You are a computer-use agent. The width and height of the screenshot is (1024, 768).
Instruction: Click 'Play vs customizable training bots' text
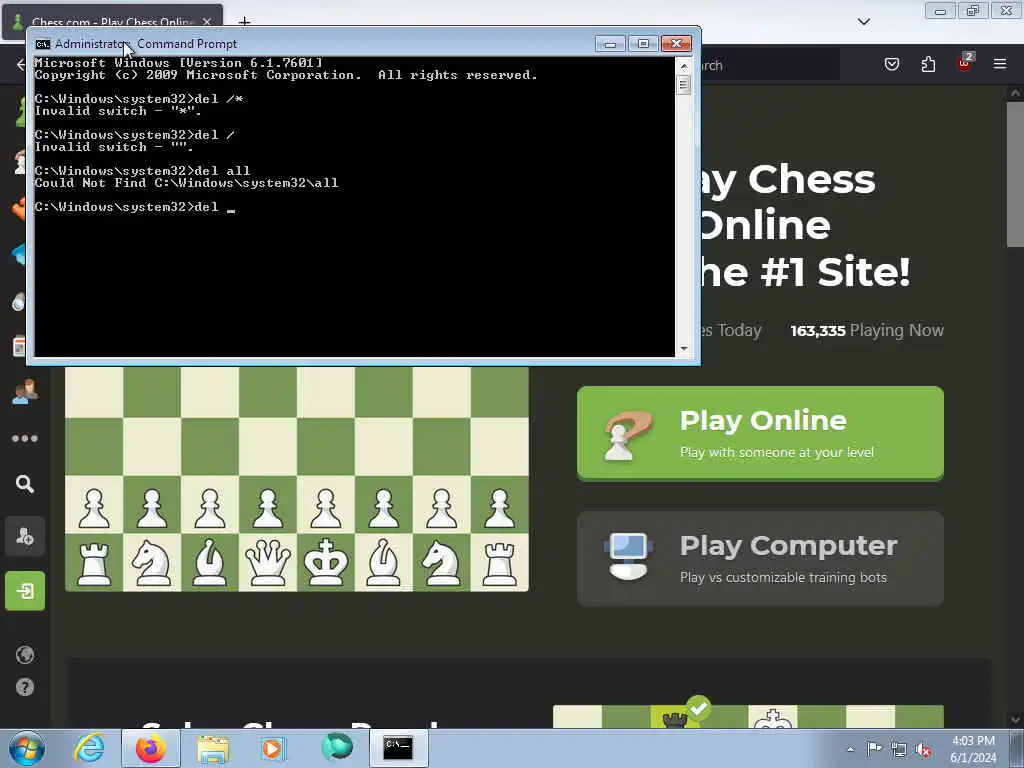click(783, 577)
